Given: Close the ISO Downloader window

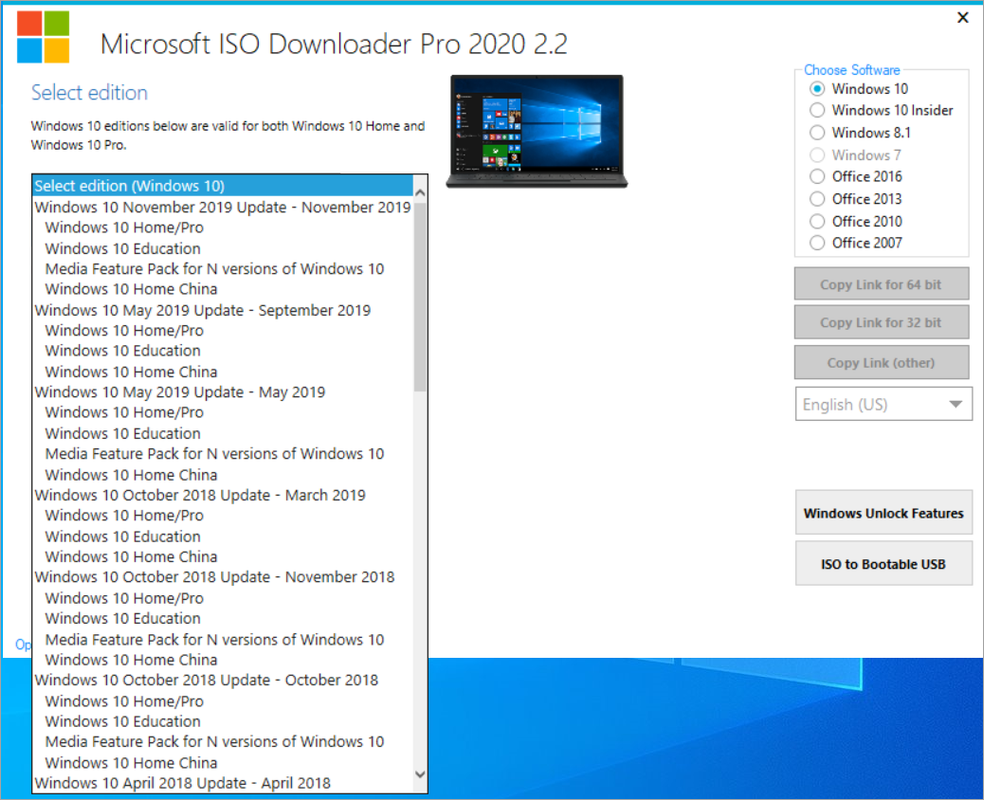Looking at the screenshot, I should pos(963,18).
